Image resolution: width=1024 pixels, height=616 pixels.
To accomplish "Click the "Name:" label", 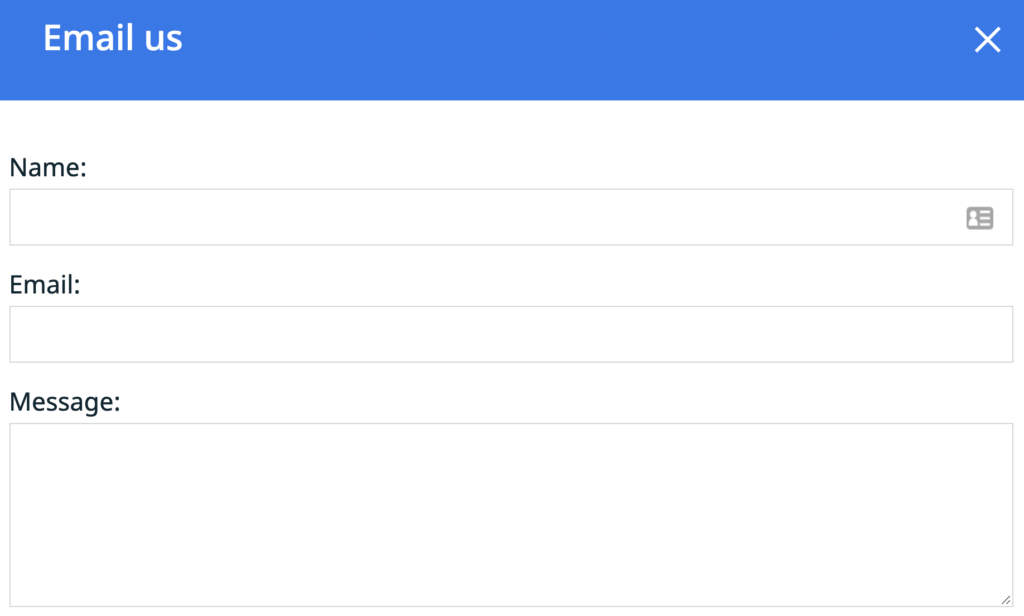I will click(x=48, y=167).
